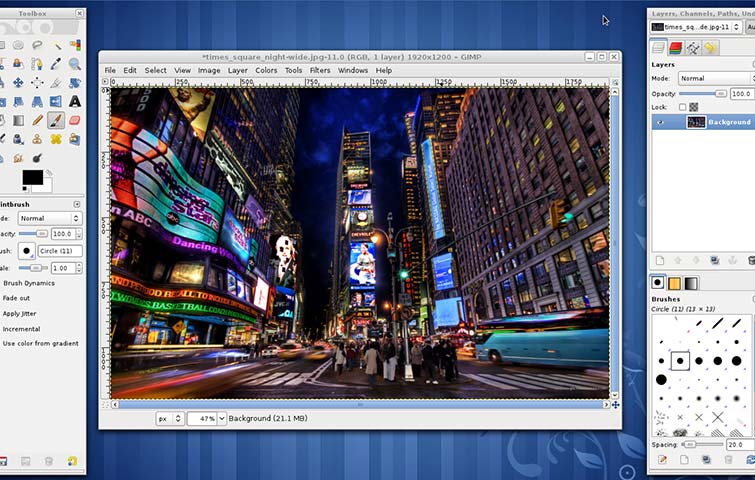
Task: Select the Fuzzy Select wand tool
Action: point(56,45)
